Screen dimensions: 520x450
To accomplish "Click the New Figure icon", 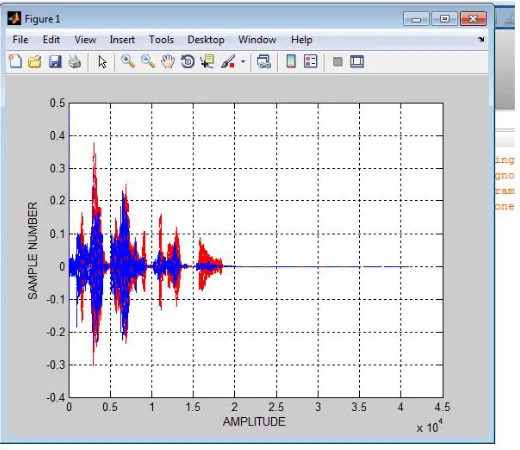I will pos(15,61).
